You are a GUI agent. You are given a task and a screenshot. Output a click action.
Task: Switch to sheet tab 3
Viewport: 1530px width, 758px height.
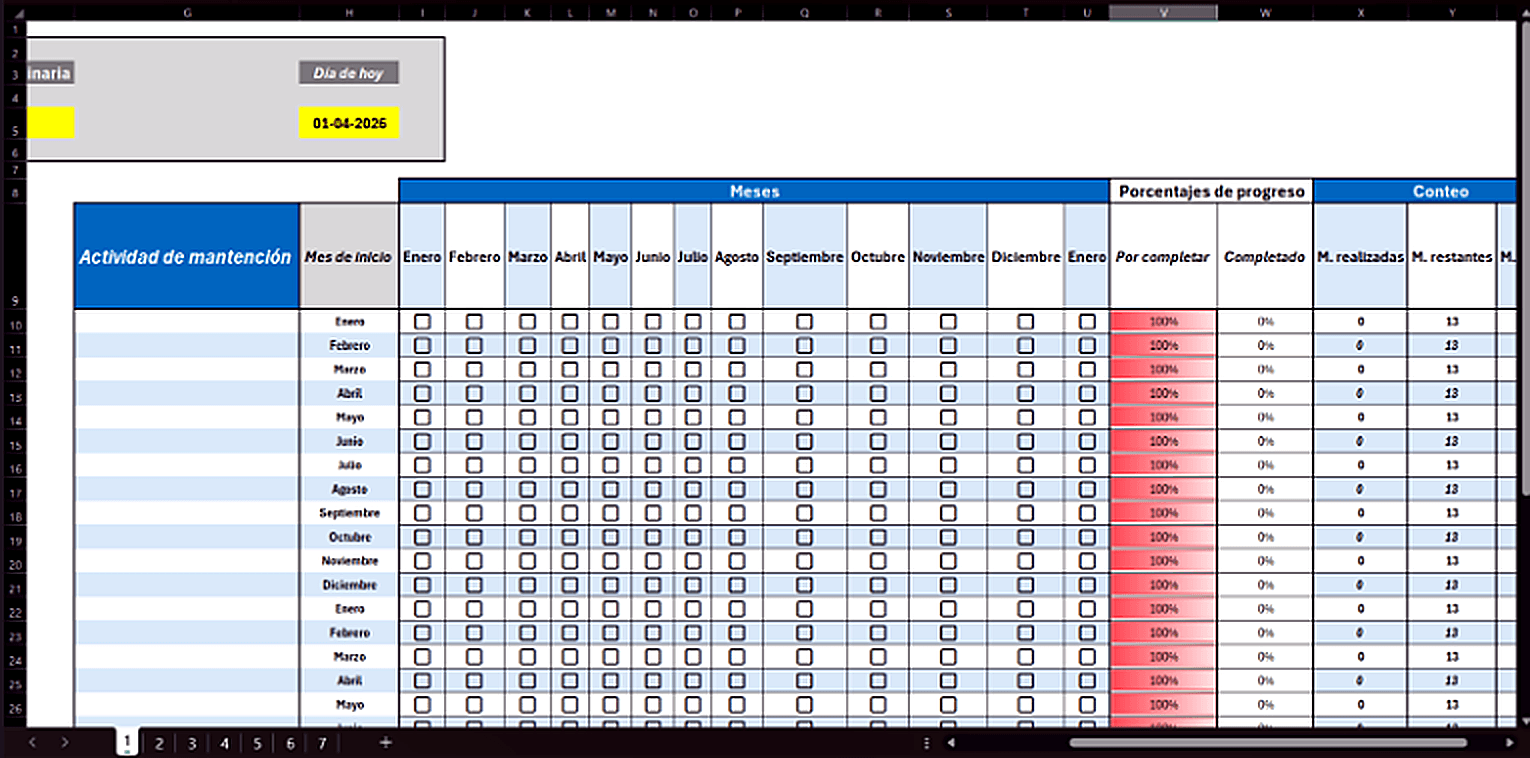(192, 743)
